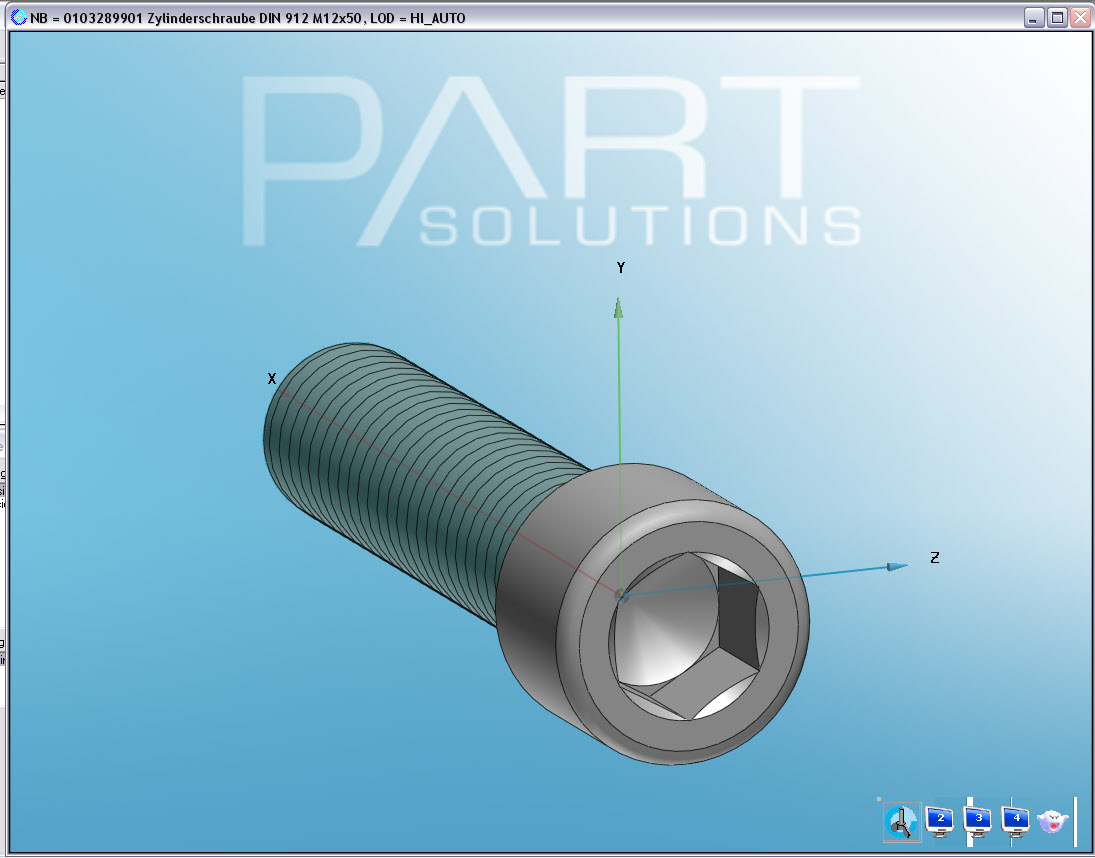Select the threaded shaft of the screw
Screen dimensions: 1095x858
point(400,470)
